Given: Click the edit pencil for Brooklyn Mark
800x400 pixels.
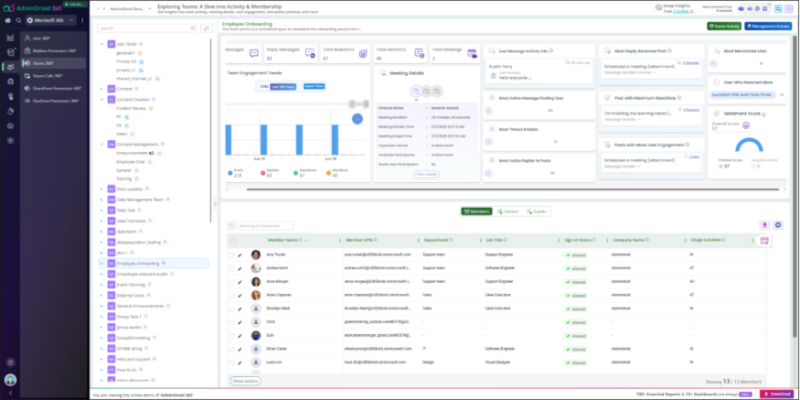Looking at the screenshot, I should (x=240, y=309).
